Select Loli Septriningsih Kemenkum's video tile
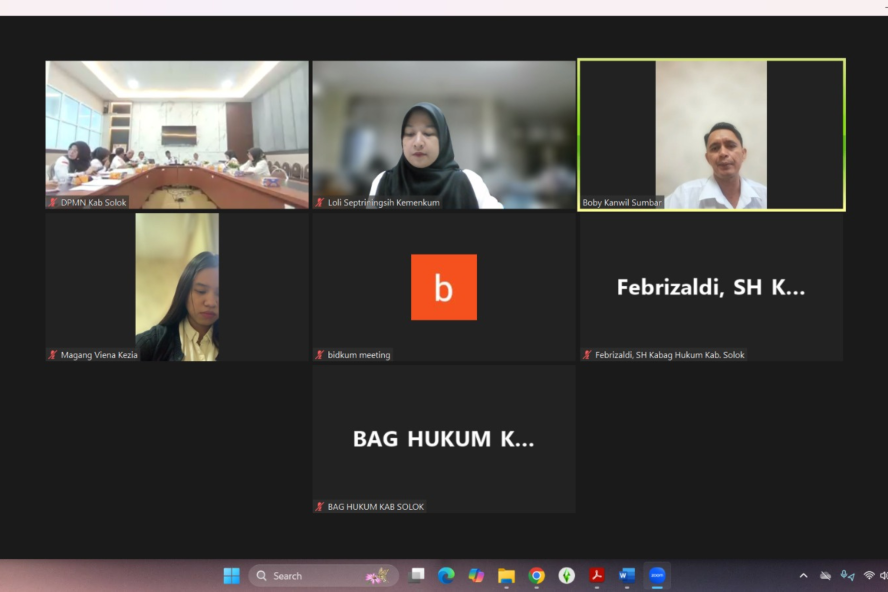 pos(443,135)
